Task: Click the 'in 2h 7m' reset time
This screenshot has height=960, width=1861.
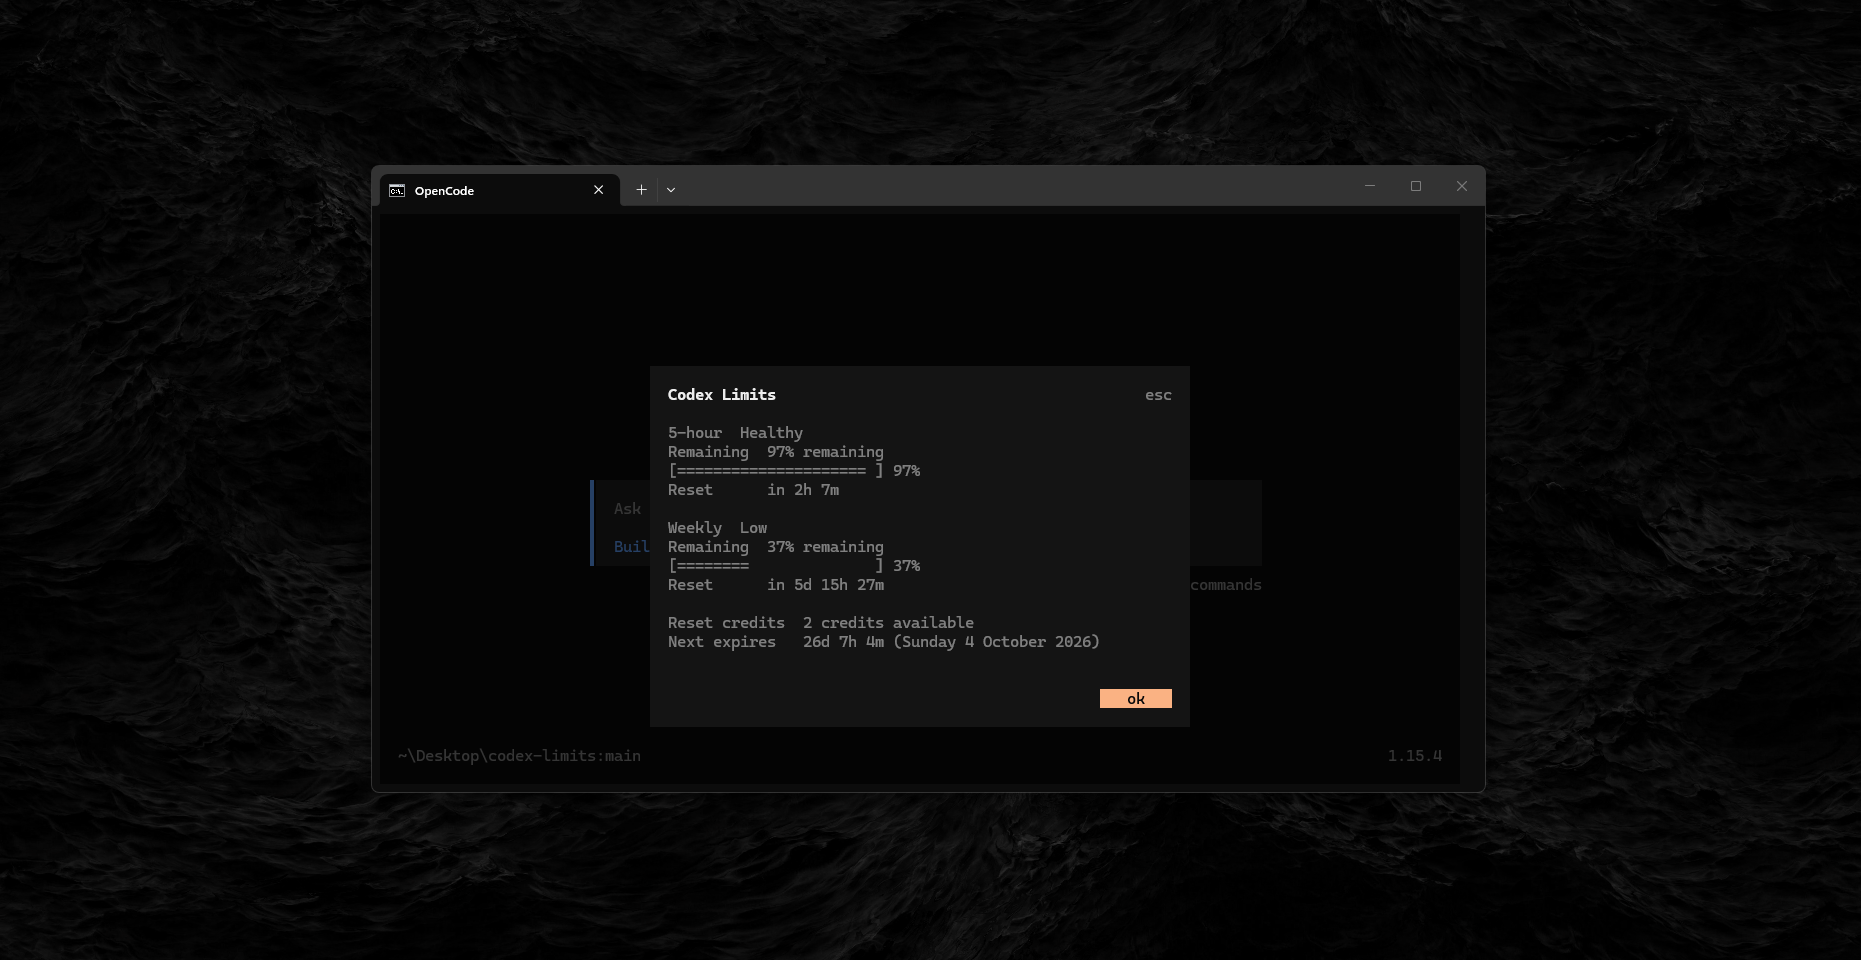Action: 803,490
